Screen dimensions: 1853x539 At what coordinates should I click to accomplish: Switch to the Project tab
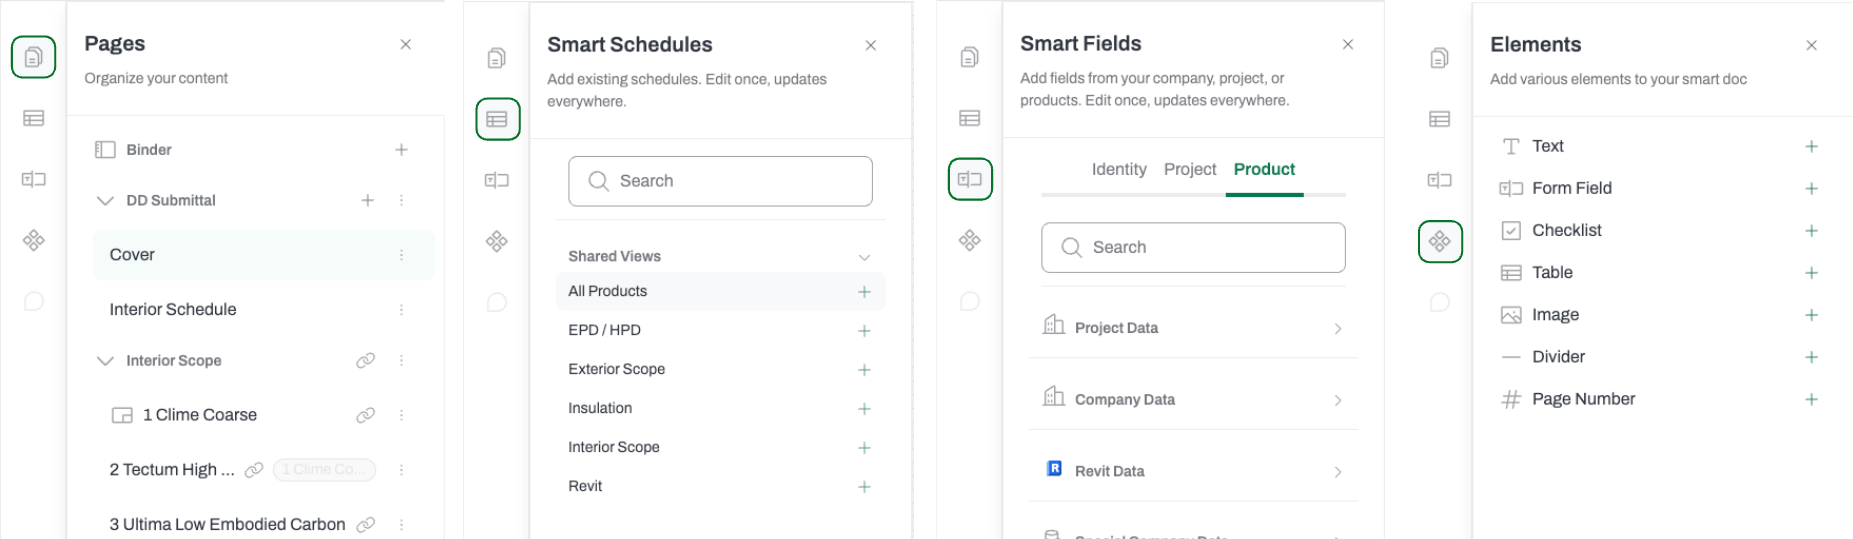tap(1190, 169)
